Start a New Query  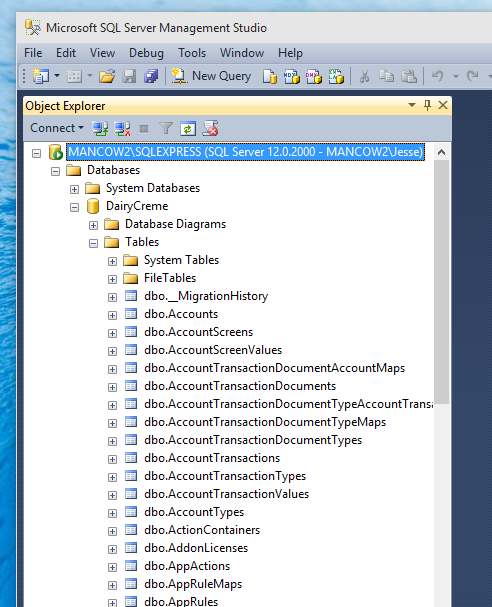[211, 76]
